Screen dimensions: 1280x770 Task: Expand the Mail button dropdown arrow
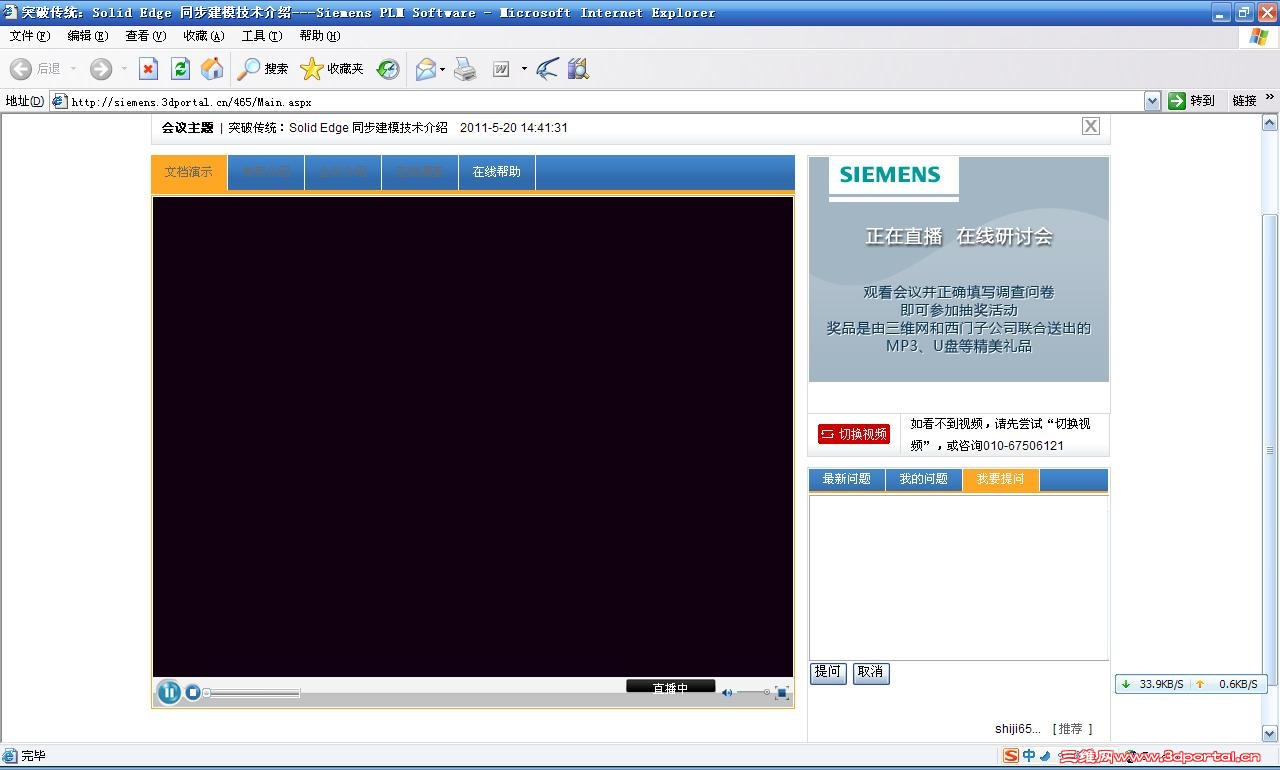point(443,69)
